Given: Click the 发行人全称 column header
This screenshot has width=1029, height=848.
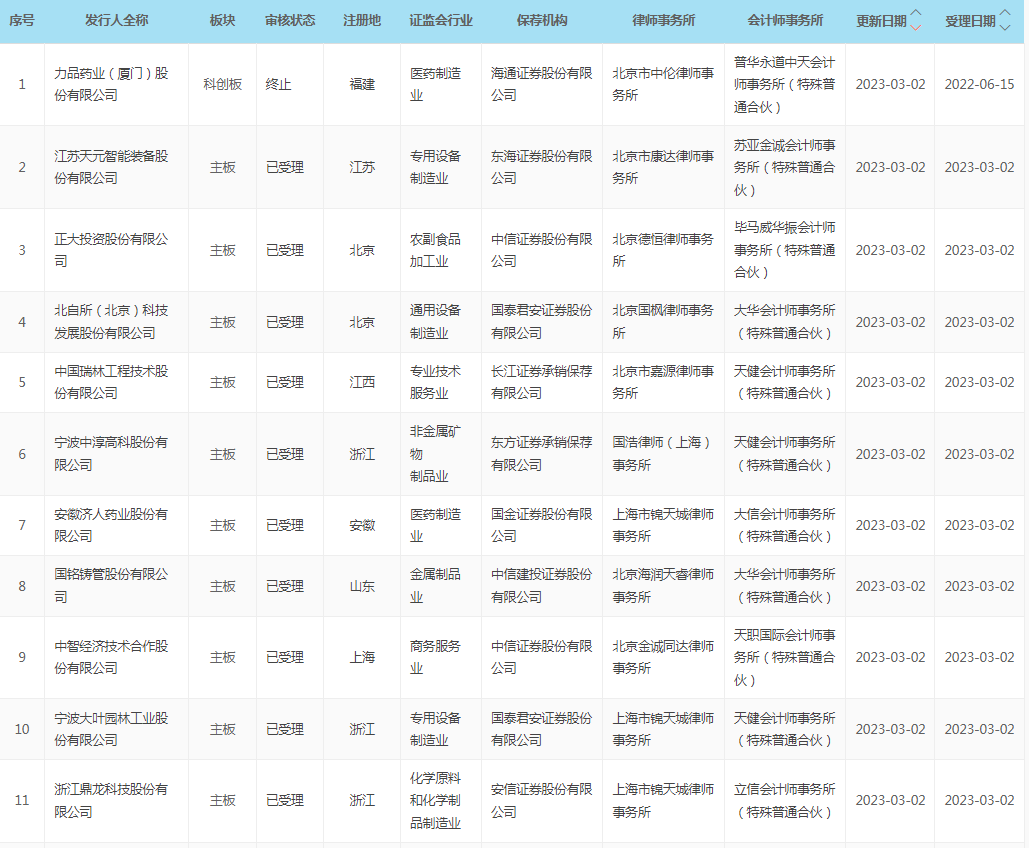Looking at the screenshot, I should click(116, 21).
